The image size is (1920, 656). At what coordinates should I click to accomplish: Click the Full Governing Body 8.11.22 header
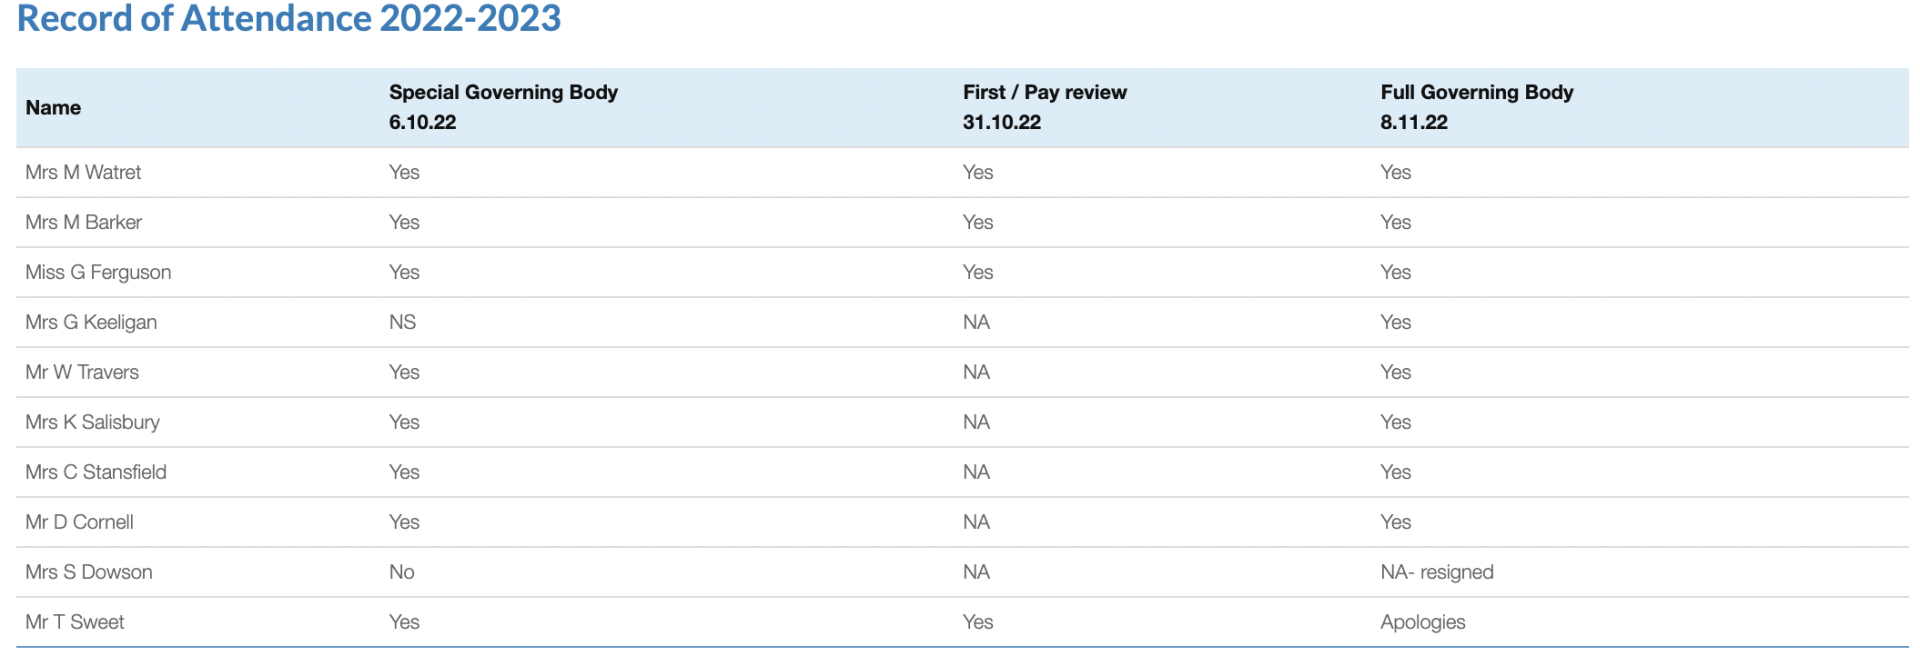(1476, 107)
